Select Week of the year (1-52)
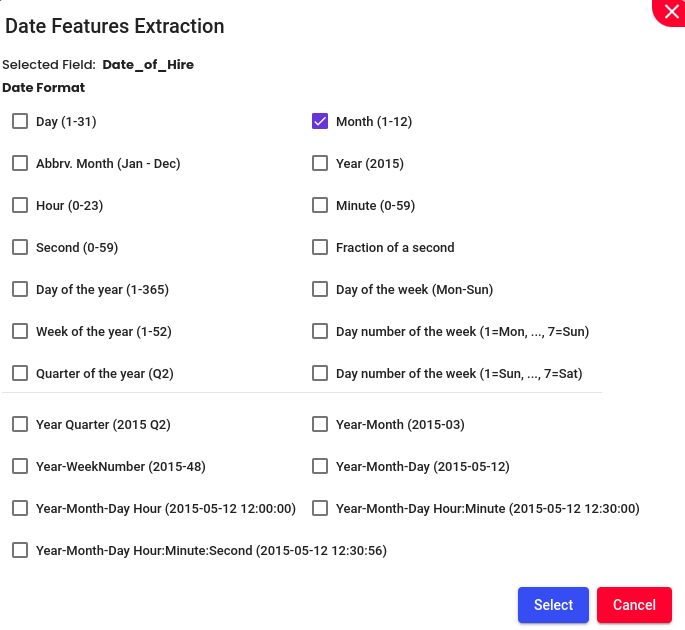Screen dimensions: 685x630 pos(20,331)
